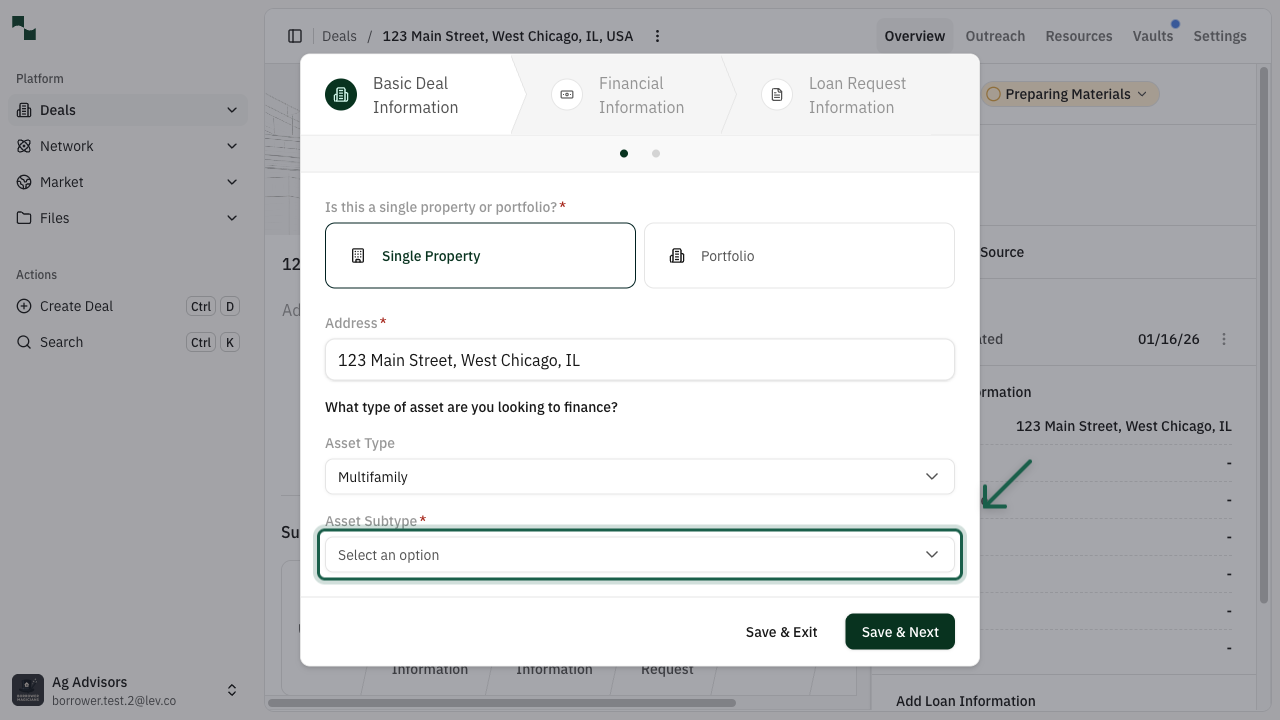This screenshot has height=720, width=1280.
Task: Select the Single Property option
Action: [480, 255]
